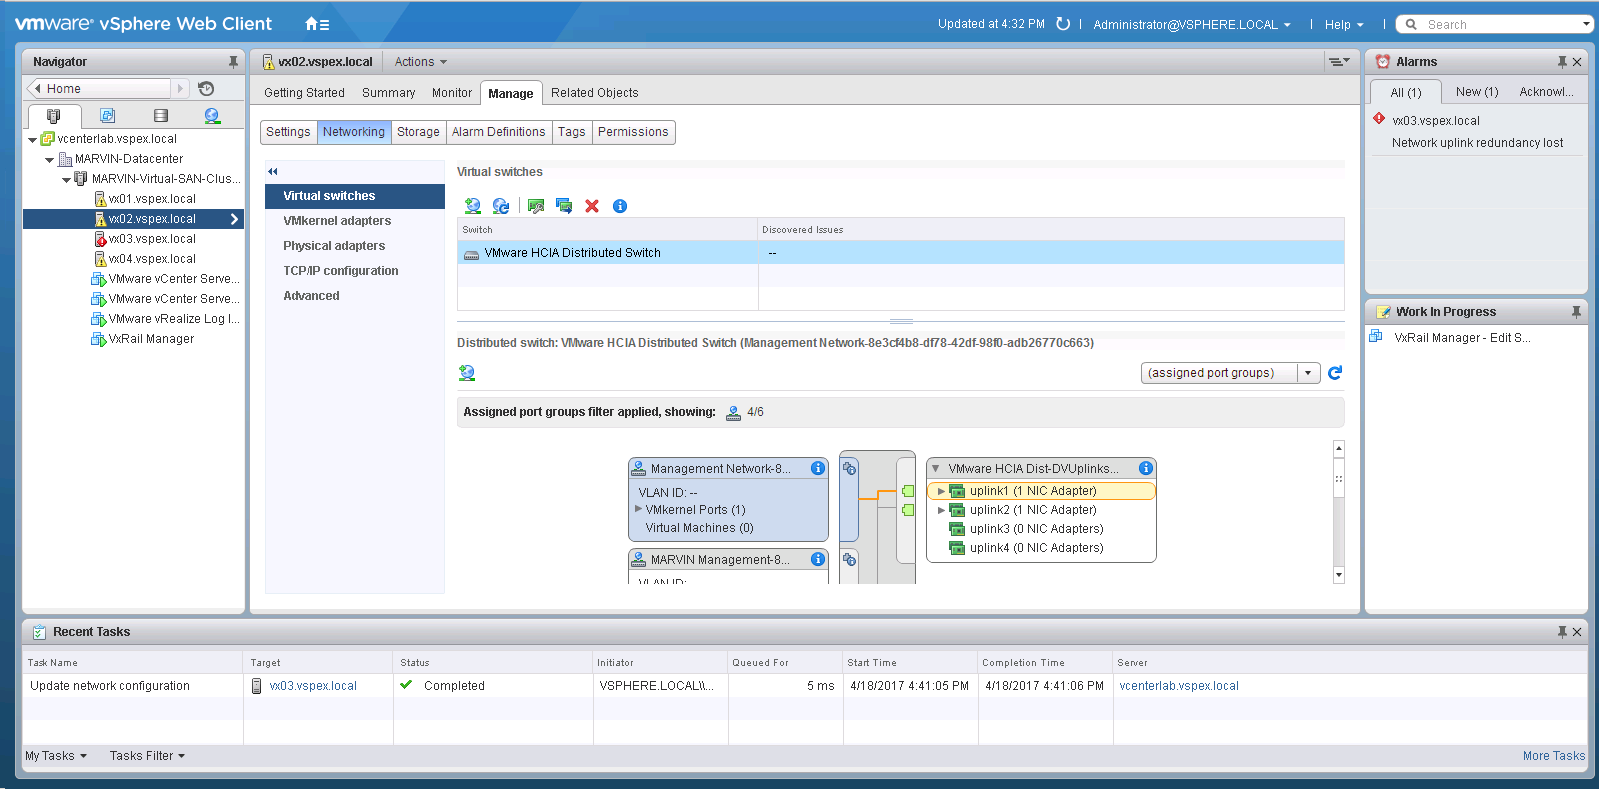Open the Alarm Definitions sub-tab
This screenshot has height=789, width=1606.
tap(498, 132)
